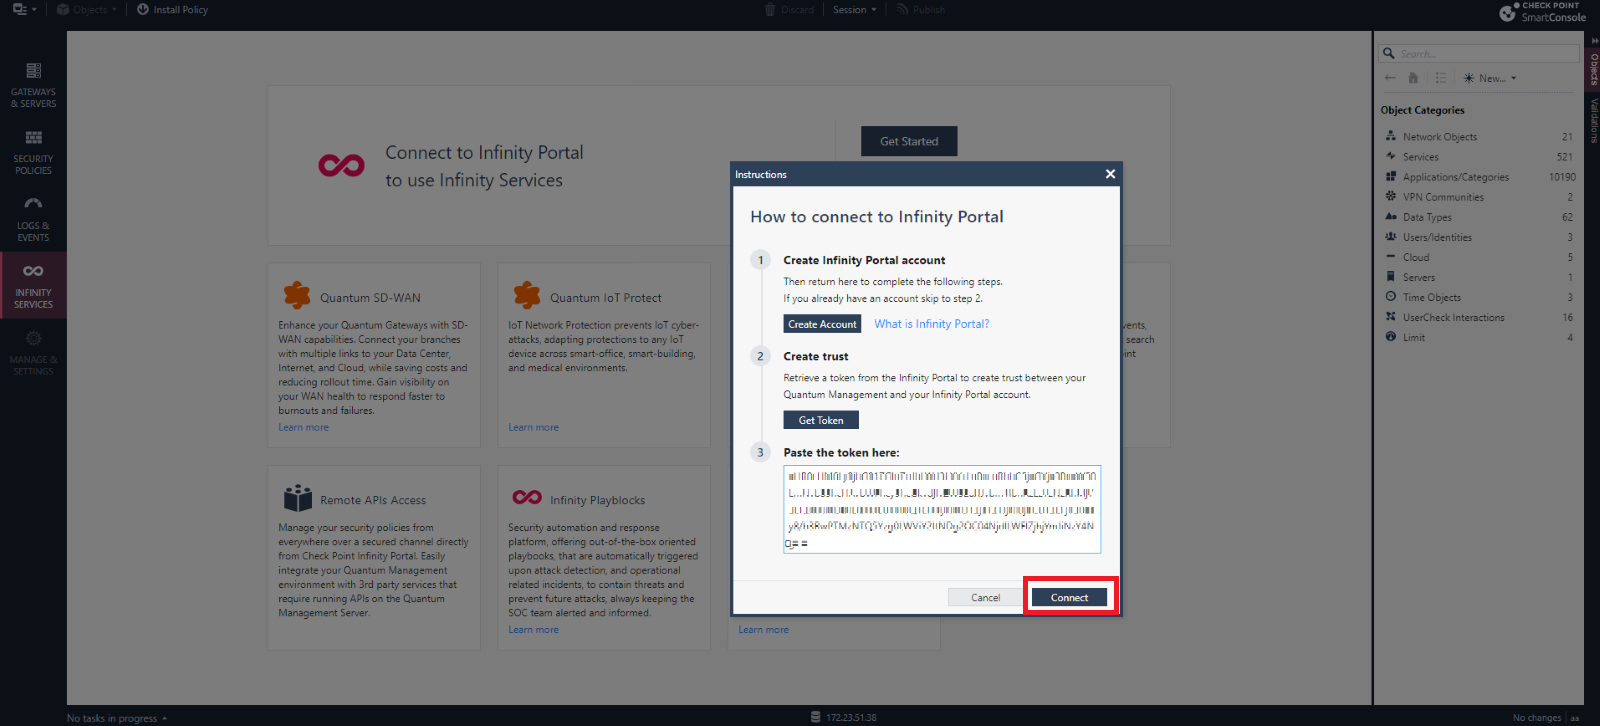Click inside the token paste field
The width and height of the screenshot is (1600, 726).
click(x=942, y=509)
